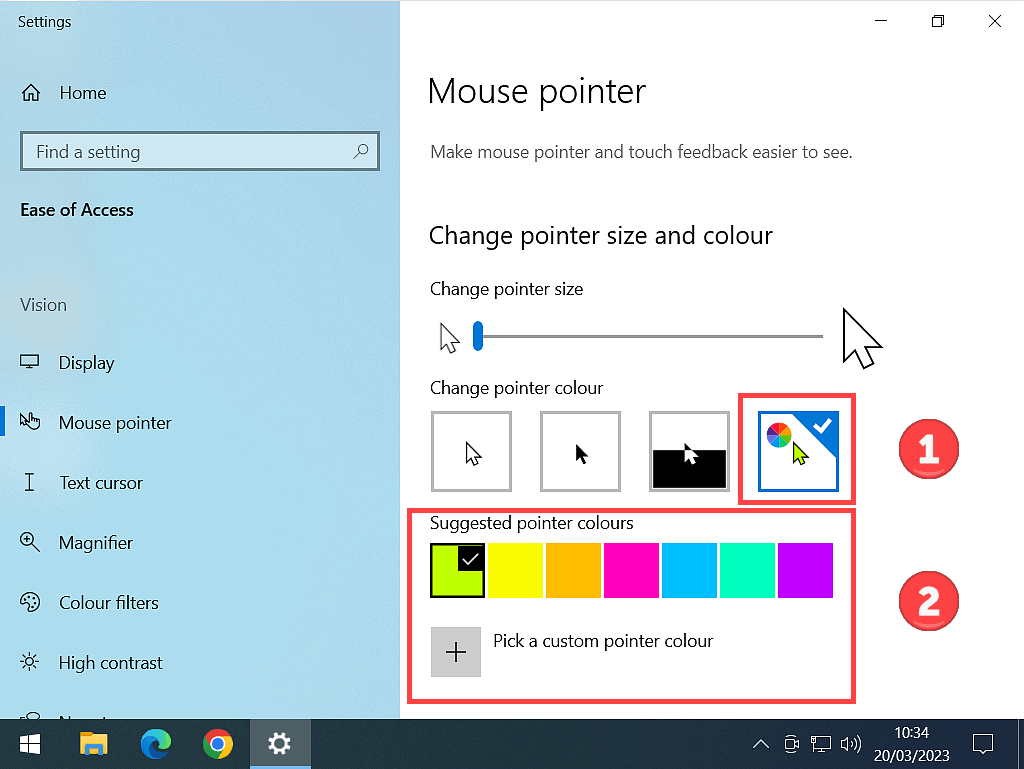Viewport: 1024px width, 769px height.
Task: Select the custom colour pointer option
Action: pyautogui.click(x=797, y=452)
